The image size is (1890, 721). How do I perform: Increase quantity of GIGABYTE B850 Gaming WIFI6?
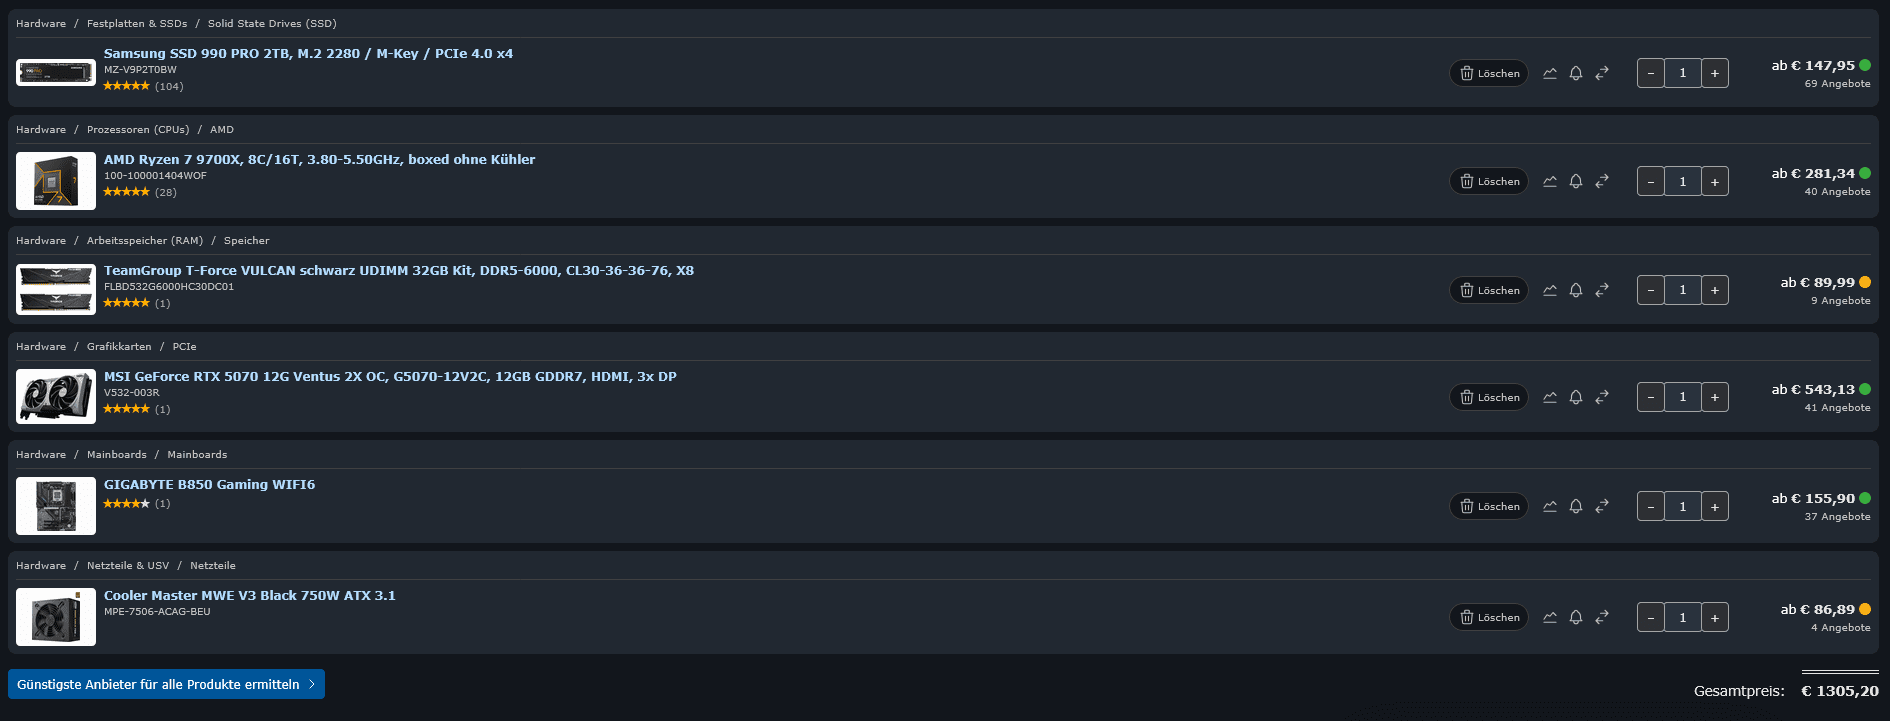click(1715, 506)
